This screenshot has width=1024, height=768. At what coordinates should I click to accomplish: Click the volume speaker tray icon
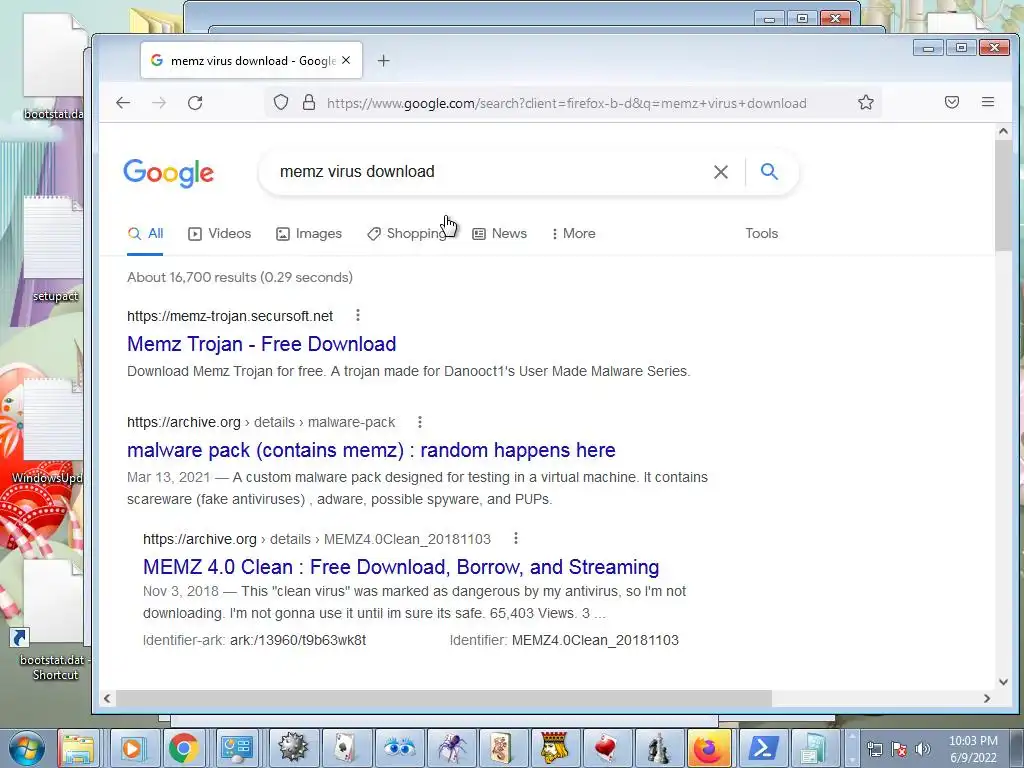923,749
